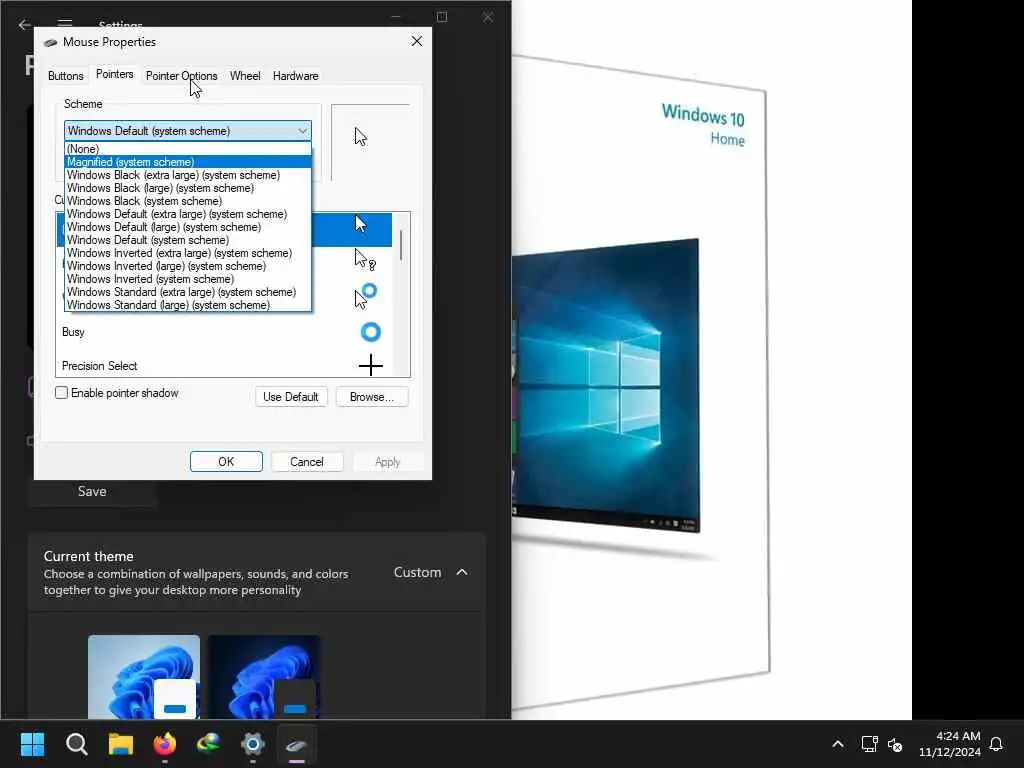Click Mouse Properties taskbar icon

pos(297,744)
